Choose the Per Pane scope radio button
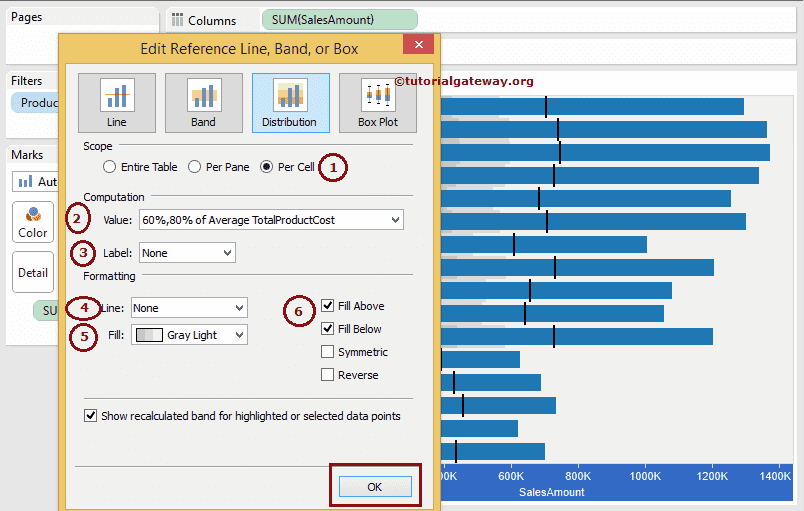 [x=194, y=167]
